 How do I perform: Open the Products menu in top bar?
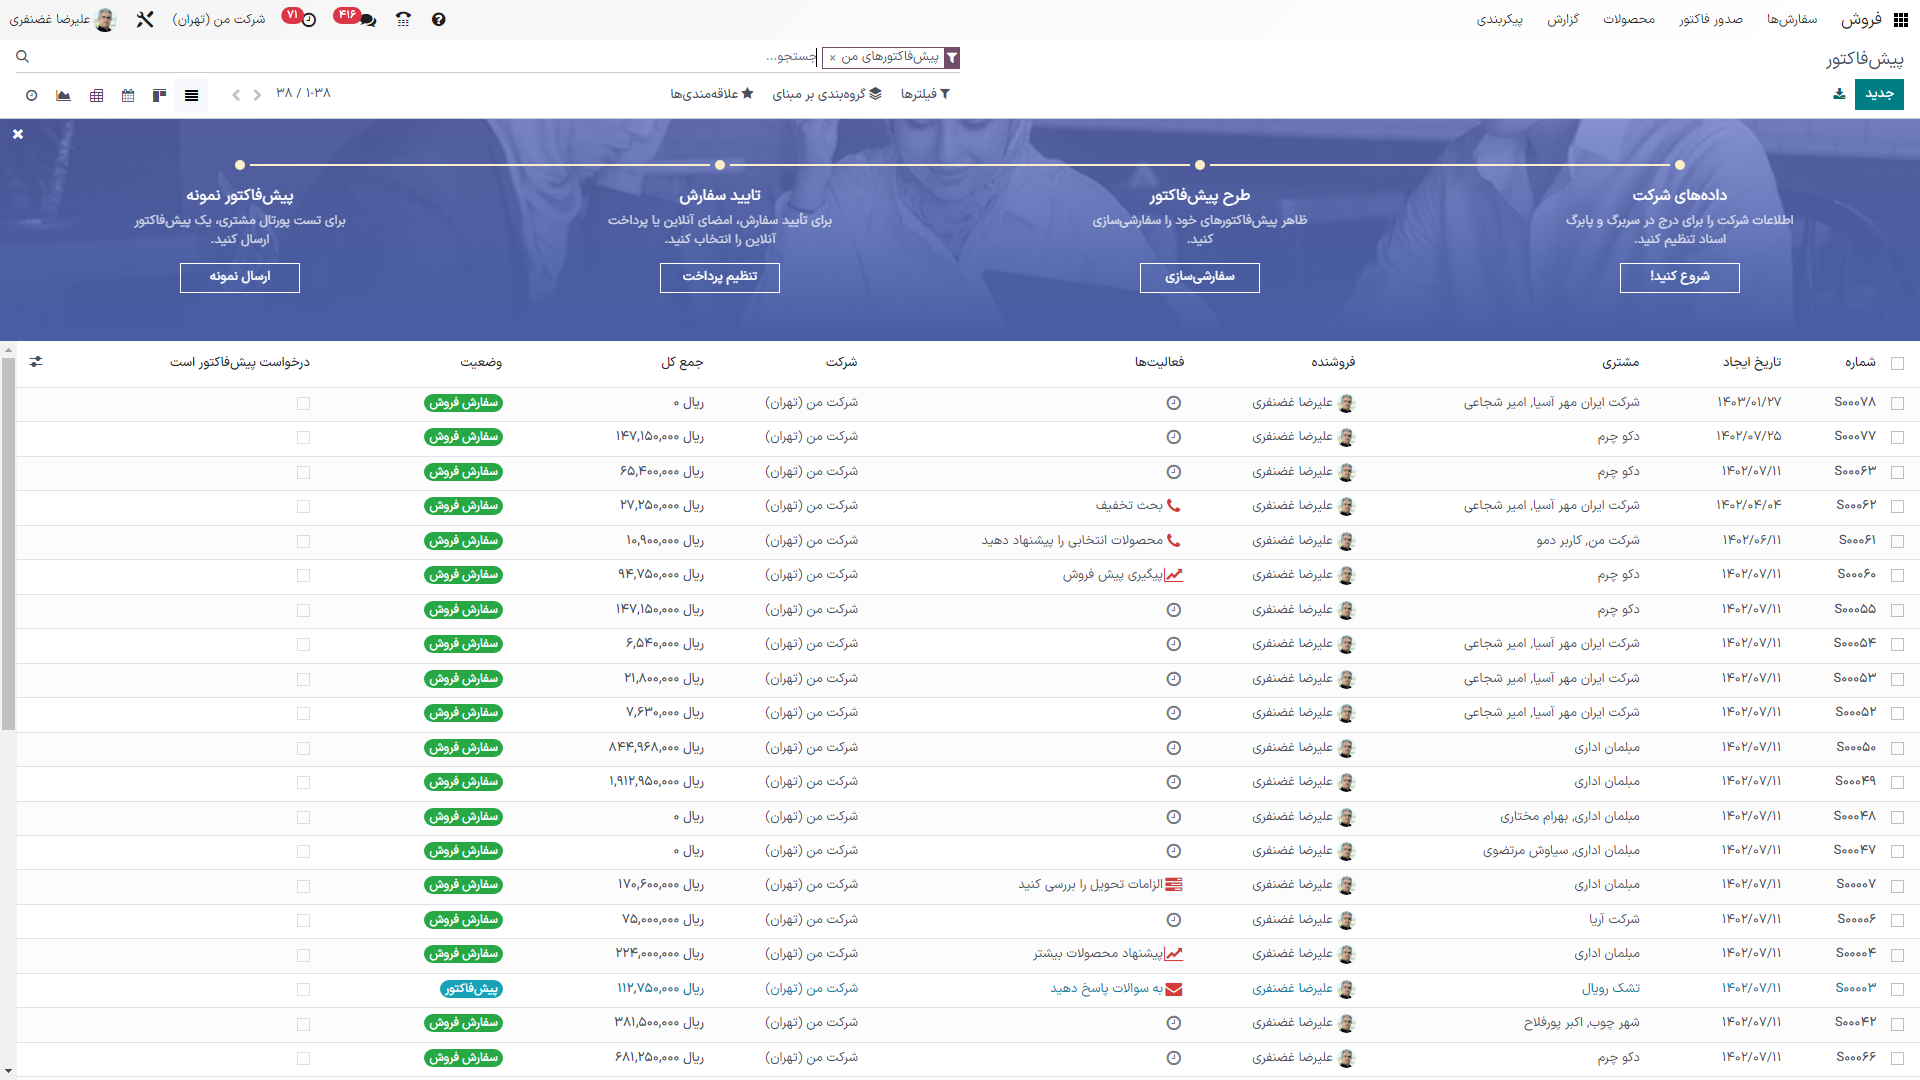click(x=1629, y=19)
